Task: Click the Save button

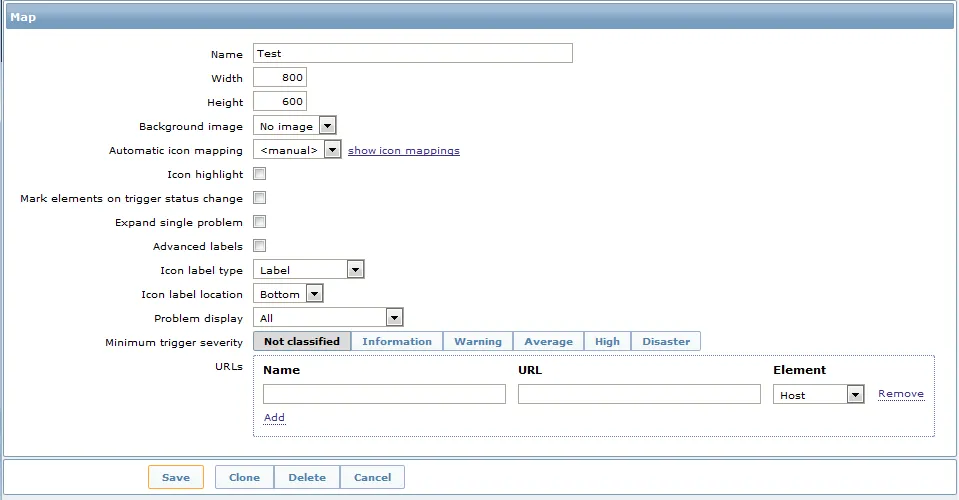Action: point(176,477)
